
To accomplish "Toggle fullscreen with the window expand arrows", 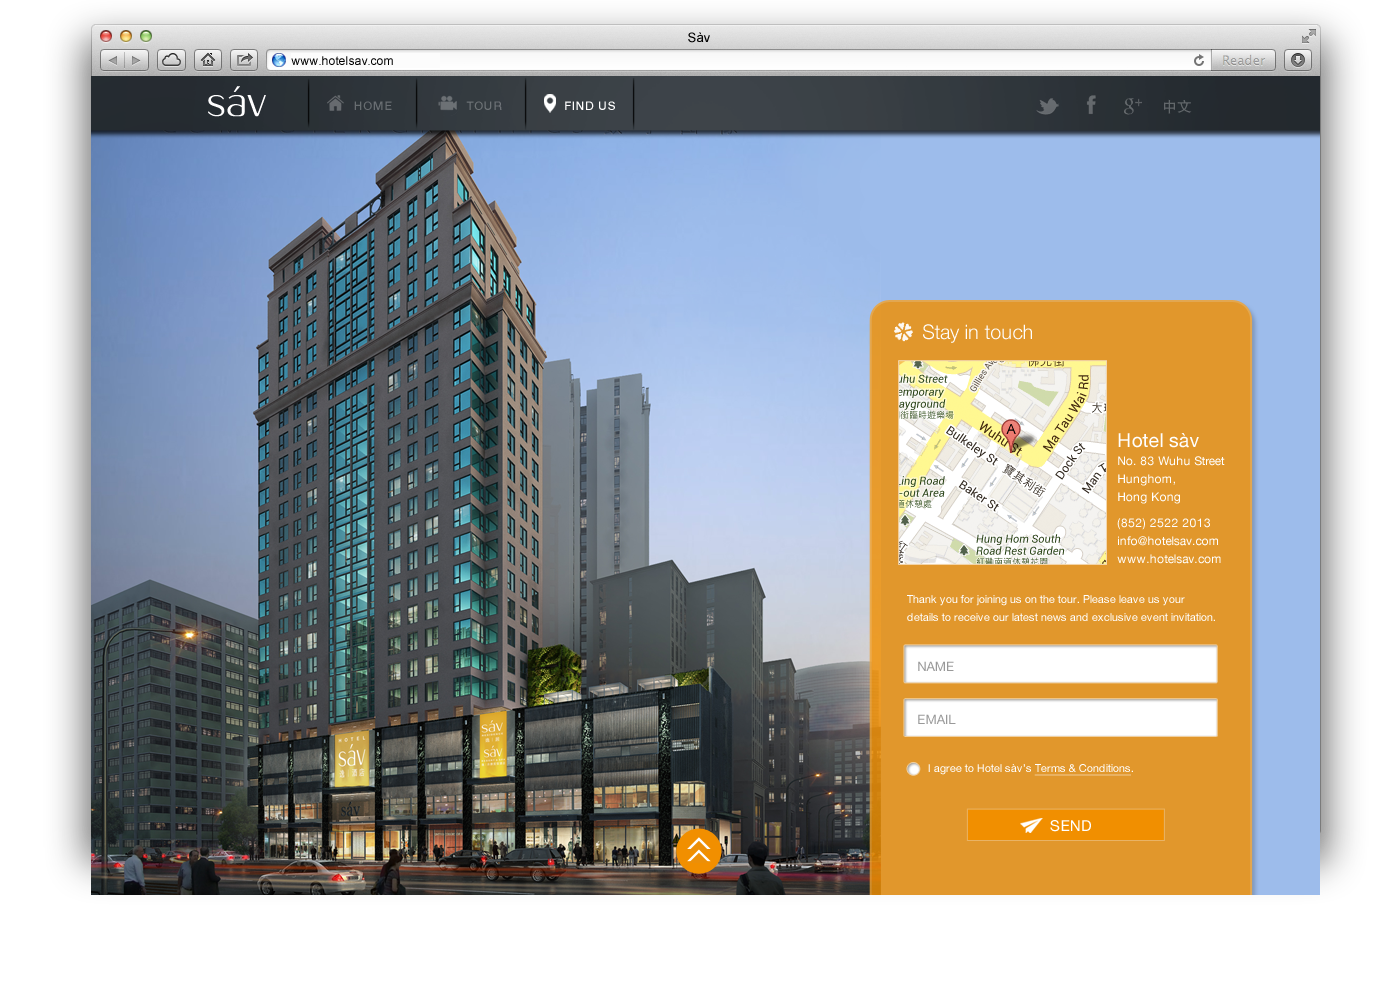I will (1308, 36).
